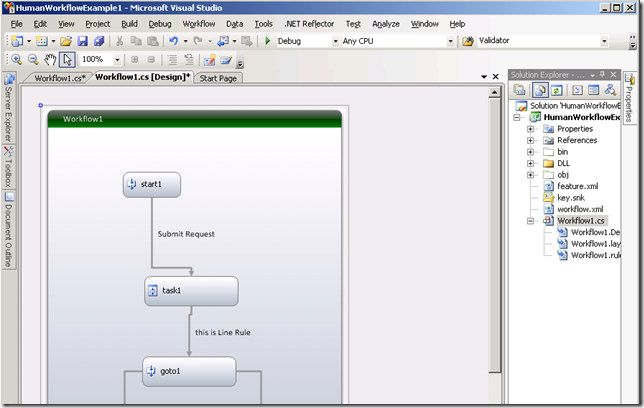
Task: Click the create new theme icon
Action: [x=209, y=60]
